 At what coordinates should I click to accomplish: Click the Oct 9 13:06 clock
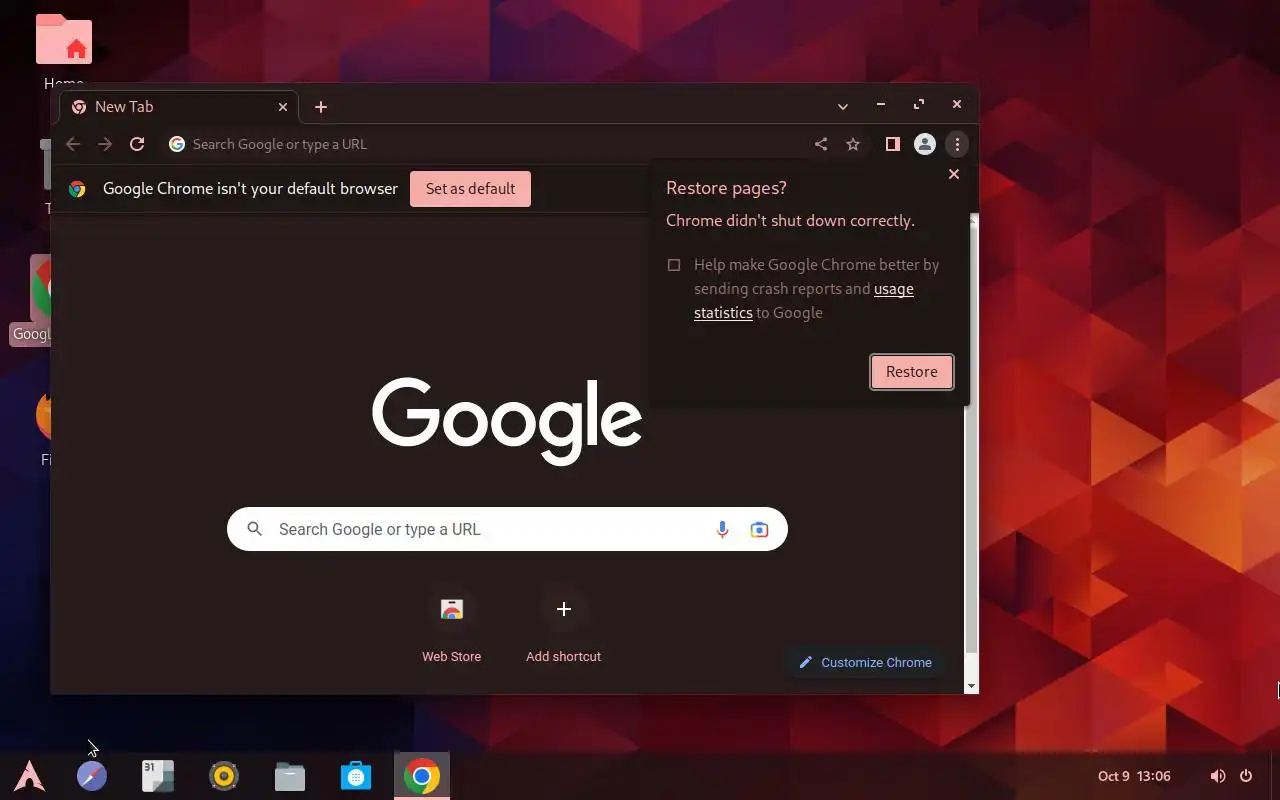pos(1134,776)
